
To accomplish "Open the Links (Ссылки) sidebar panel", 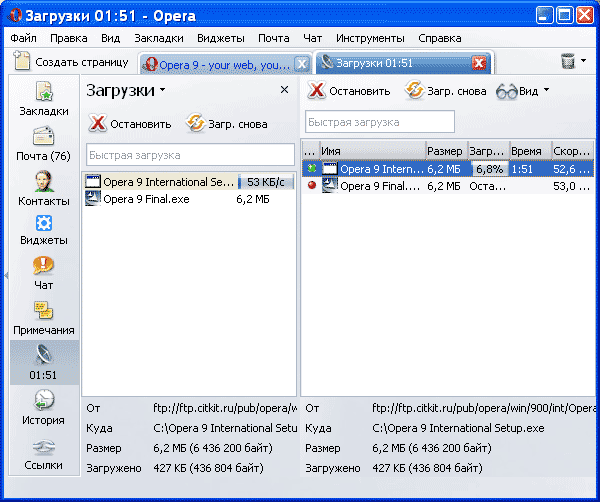I will pos(44,454).
